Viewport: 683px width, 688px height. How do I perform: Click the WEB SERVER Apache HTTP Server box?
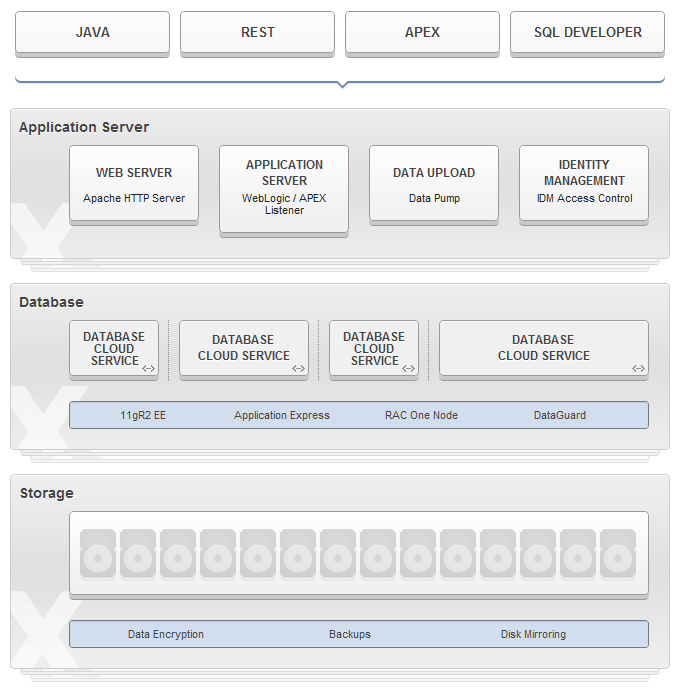[134, 185]
